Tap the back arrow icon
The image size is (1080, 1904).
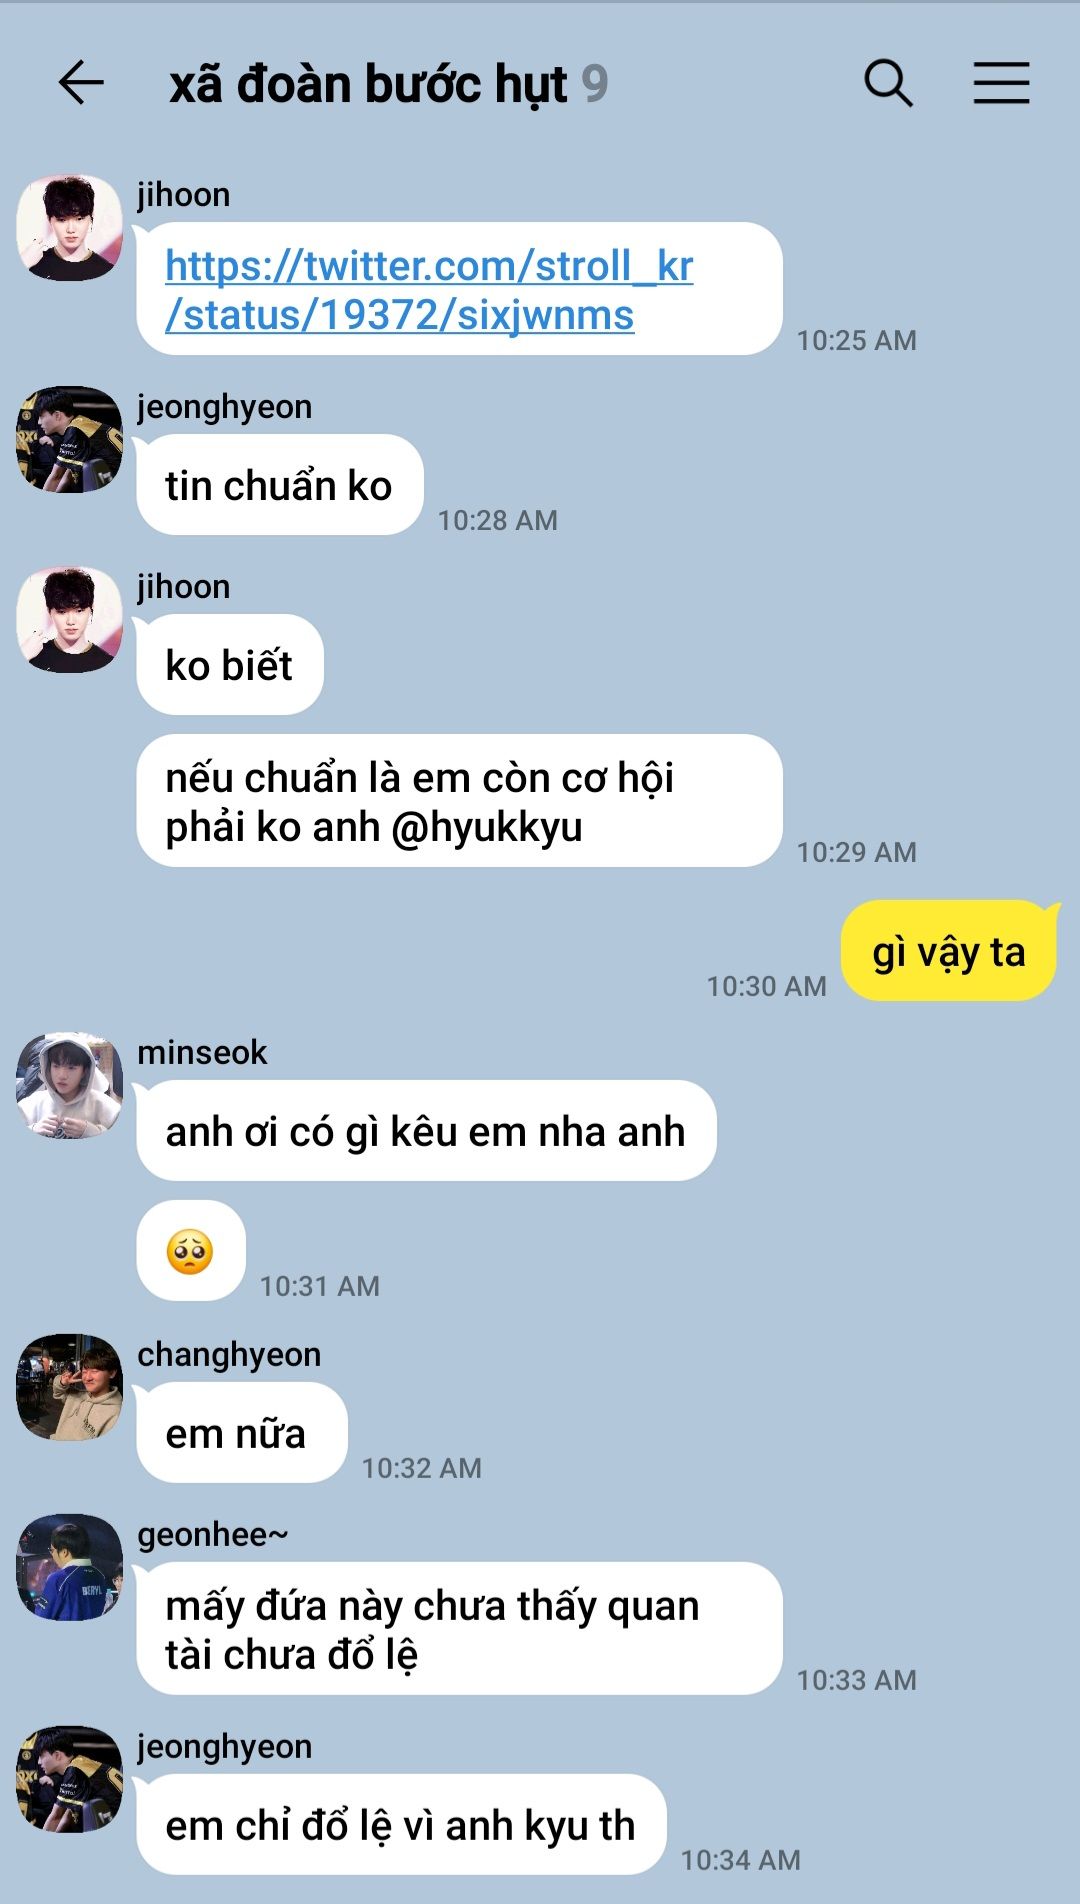[81, 83]
